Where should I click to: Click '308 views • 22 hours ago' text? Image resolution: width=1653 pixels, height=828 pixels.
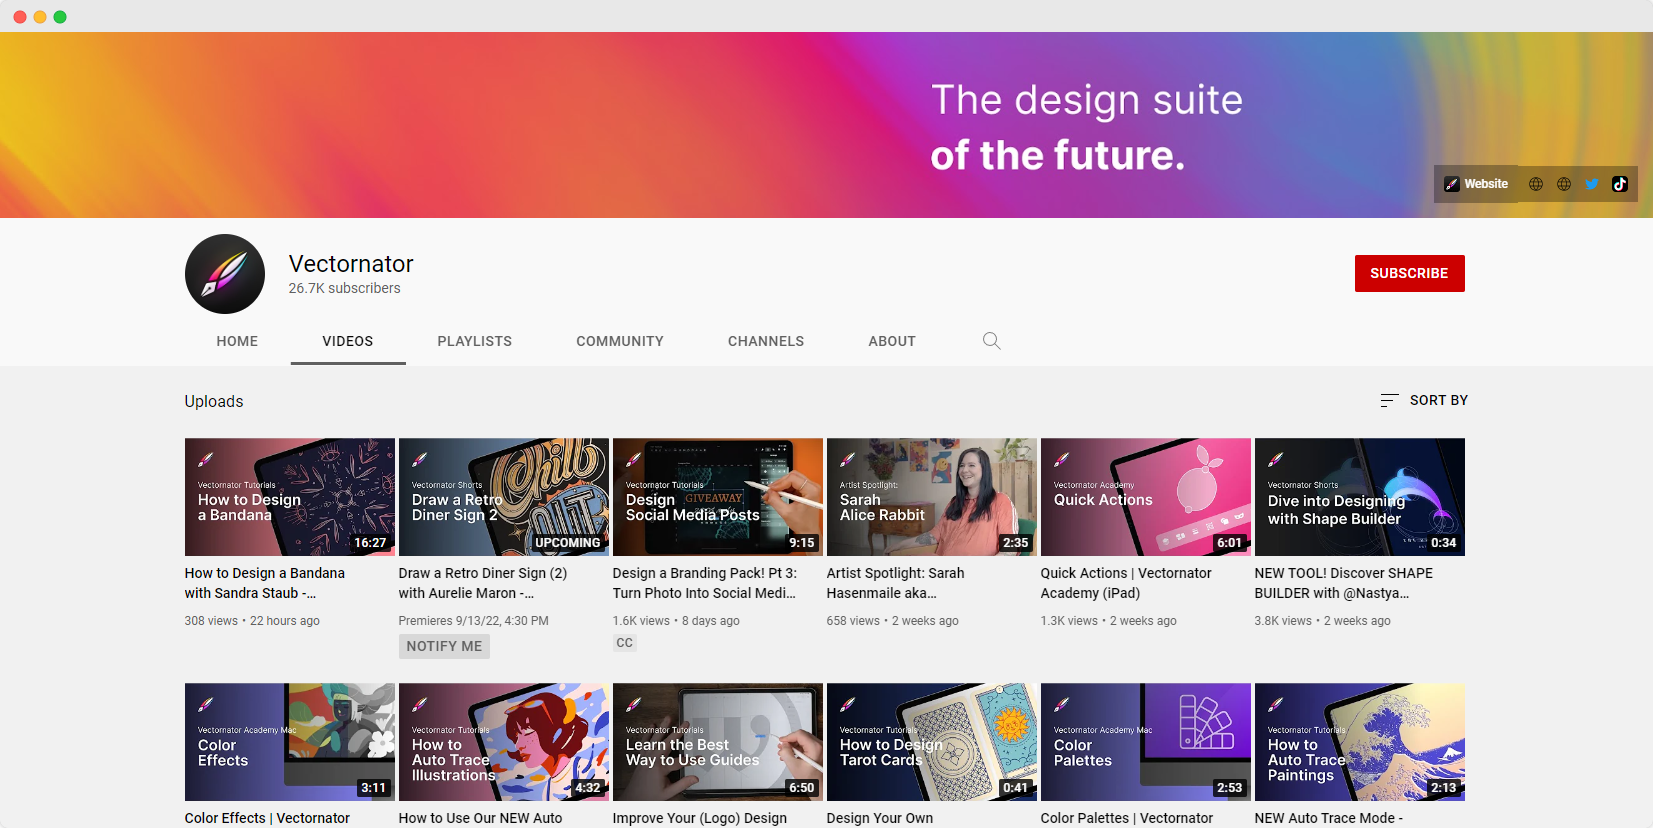pyautogui.click(x=252, y=621)
